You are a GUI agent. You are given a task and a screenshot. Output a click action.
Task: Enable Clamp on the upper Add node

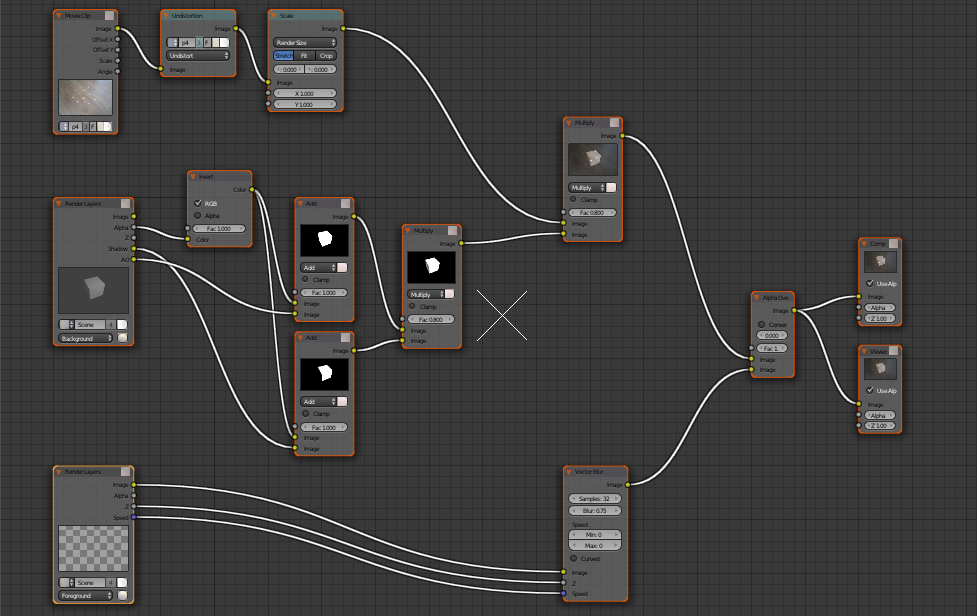coord(305,279)
